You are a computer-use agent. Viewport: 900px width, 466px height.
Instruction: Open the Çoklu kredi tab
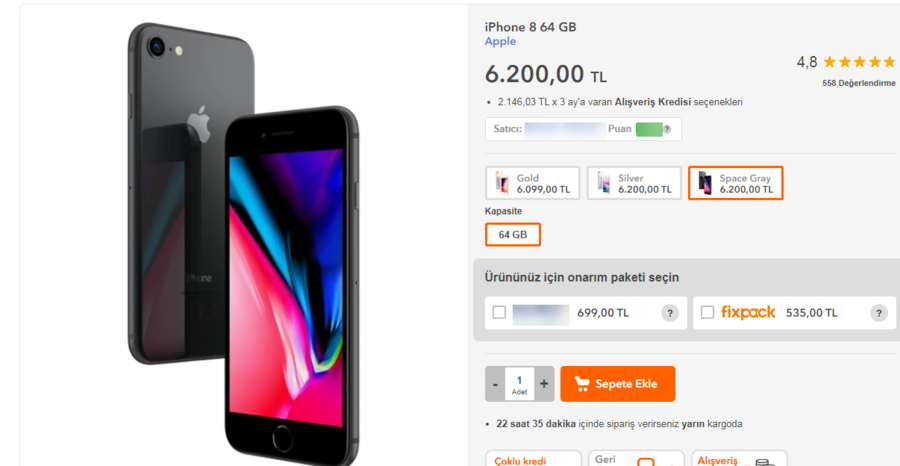pos(533,460)
